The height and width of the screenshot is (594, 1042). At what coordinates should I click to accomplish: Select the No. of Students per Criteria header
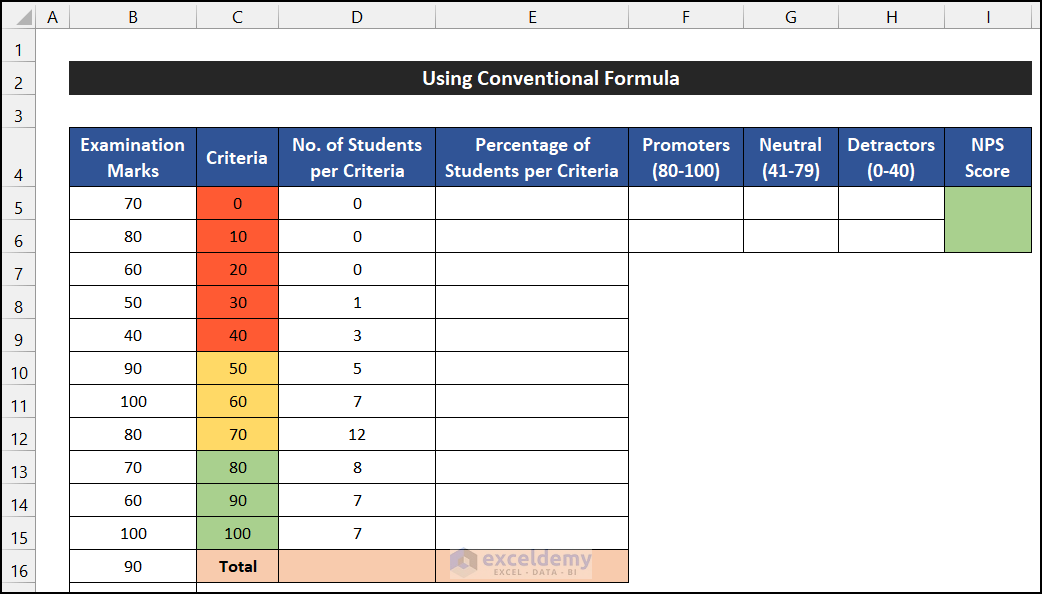coord(357,158)
